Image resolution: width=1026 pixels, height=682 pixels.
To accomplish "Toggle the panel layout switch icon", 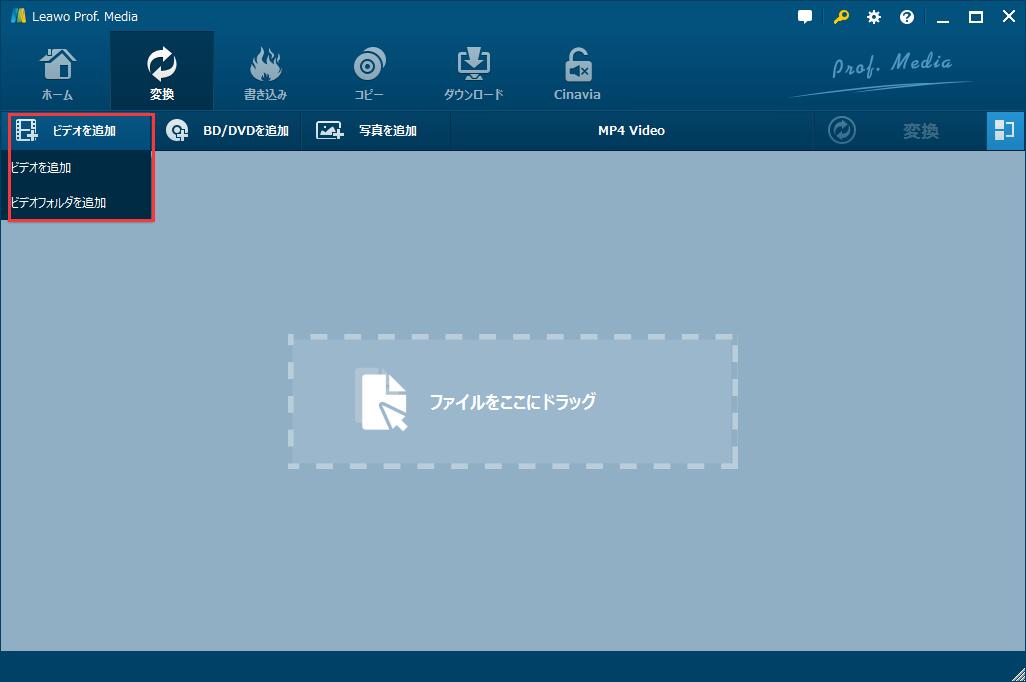I will pos(1005,130).
